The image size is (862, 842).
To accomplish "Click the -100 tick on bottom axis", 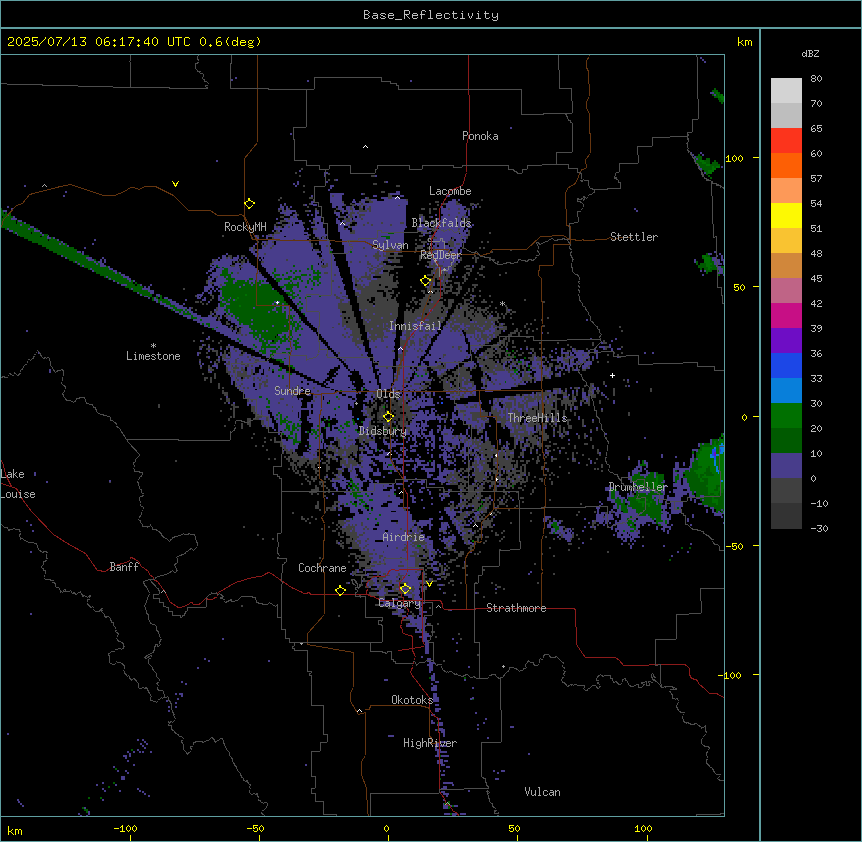I will pyautogui.click(x=125, y=829).
